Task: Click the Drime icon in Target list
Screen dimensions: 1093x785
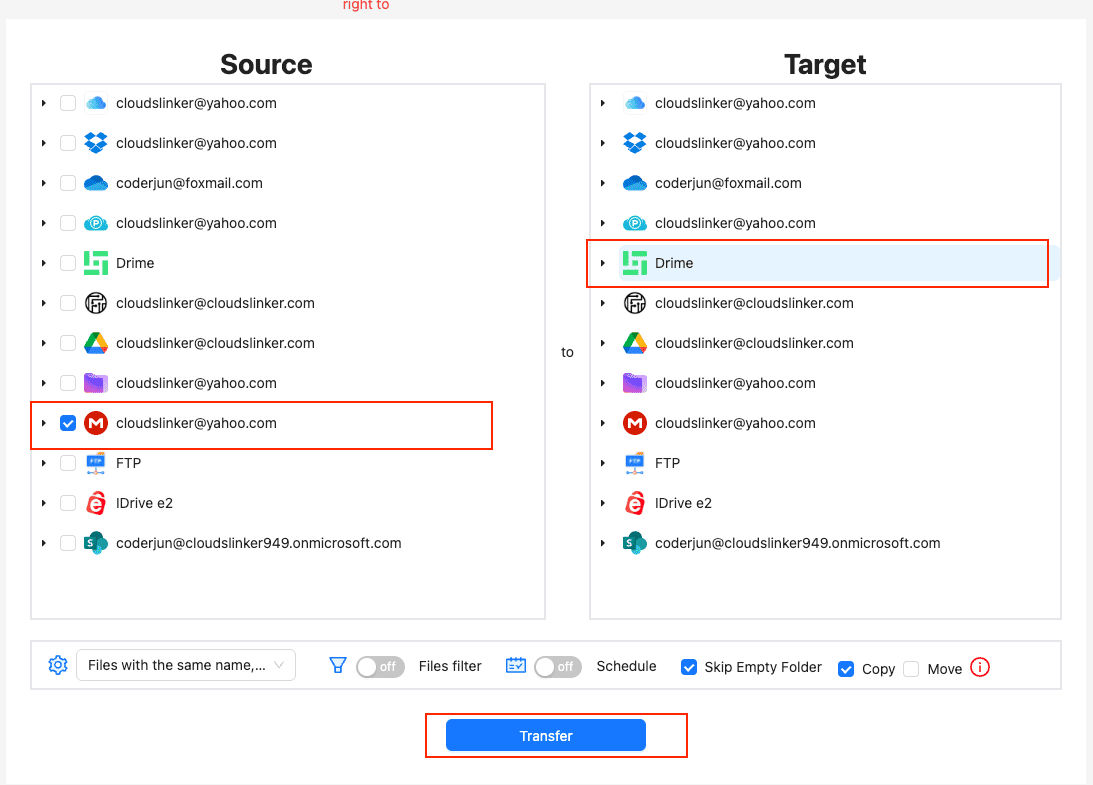Action: click(x=635, y=263)
